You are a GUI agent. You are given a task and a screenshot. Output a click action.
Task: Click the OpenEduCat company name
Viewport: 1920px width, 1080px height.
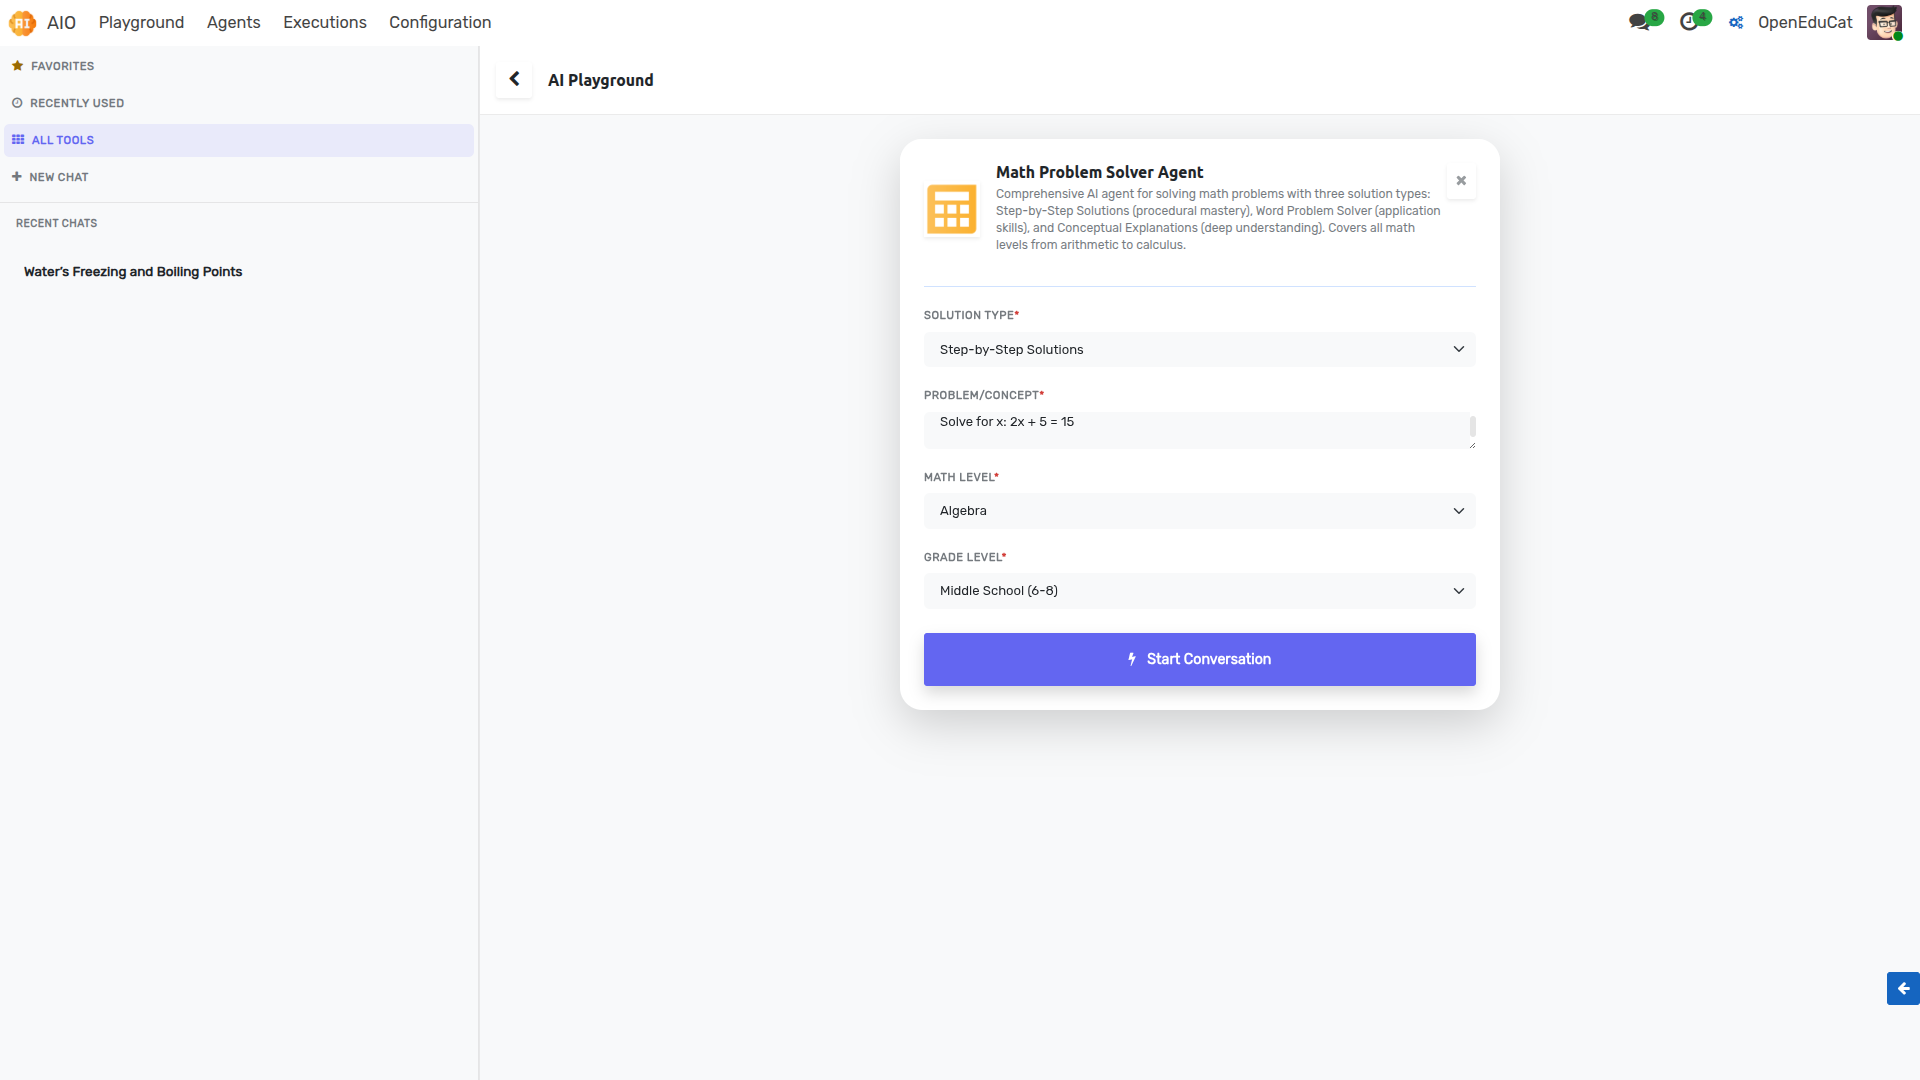point(1805,22)
